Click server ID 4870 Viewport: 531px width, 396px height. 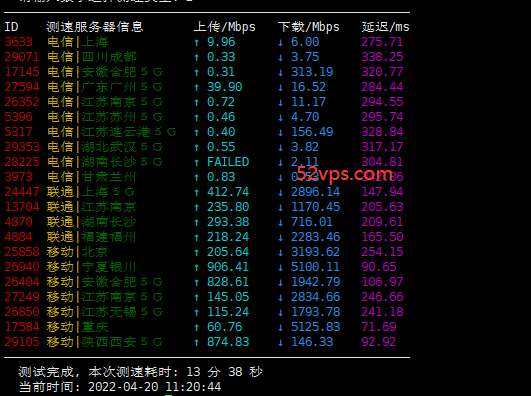coord(19,222)
